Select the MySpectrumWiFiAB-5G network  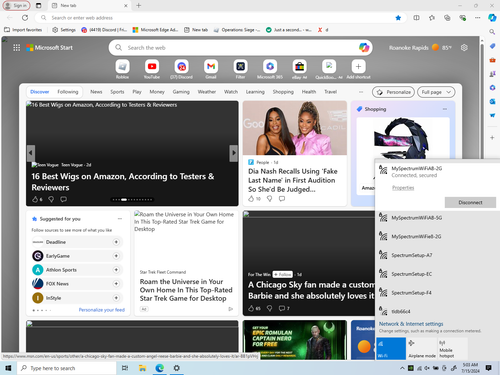point(437,218)
